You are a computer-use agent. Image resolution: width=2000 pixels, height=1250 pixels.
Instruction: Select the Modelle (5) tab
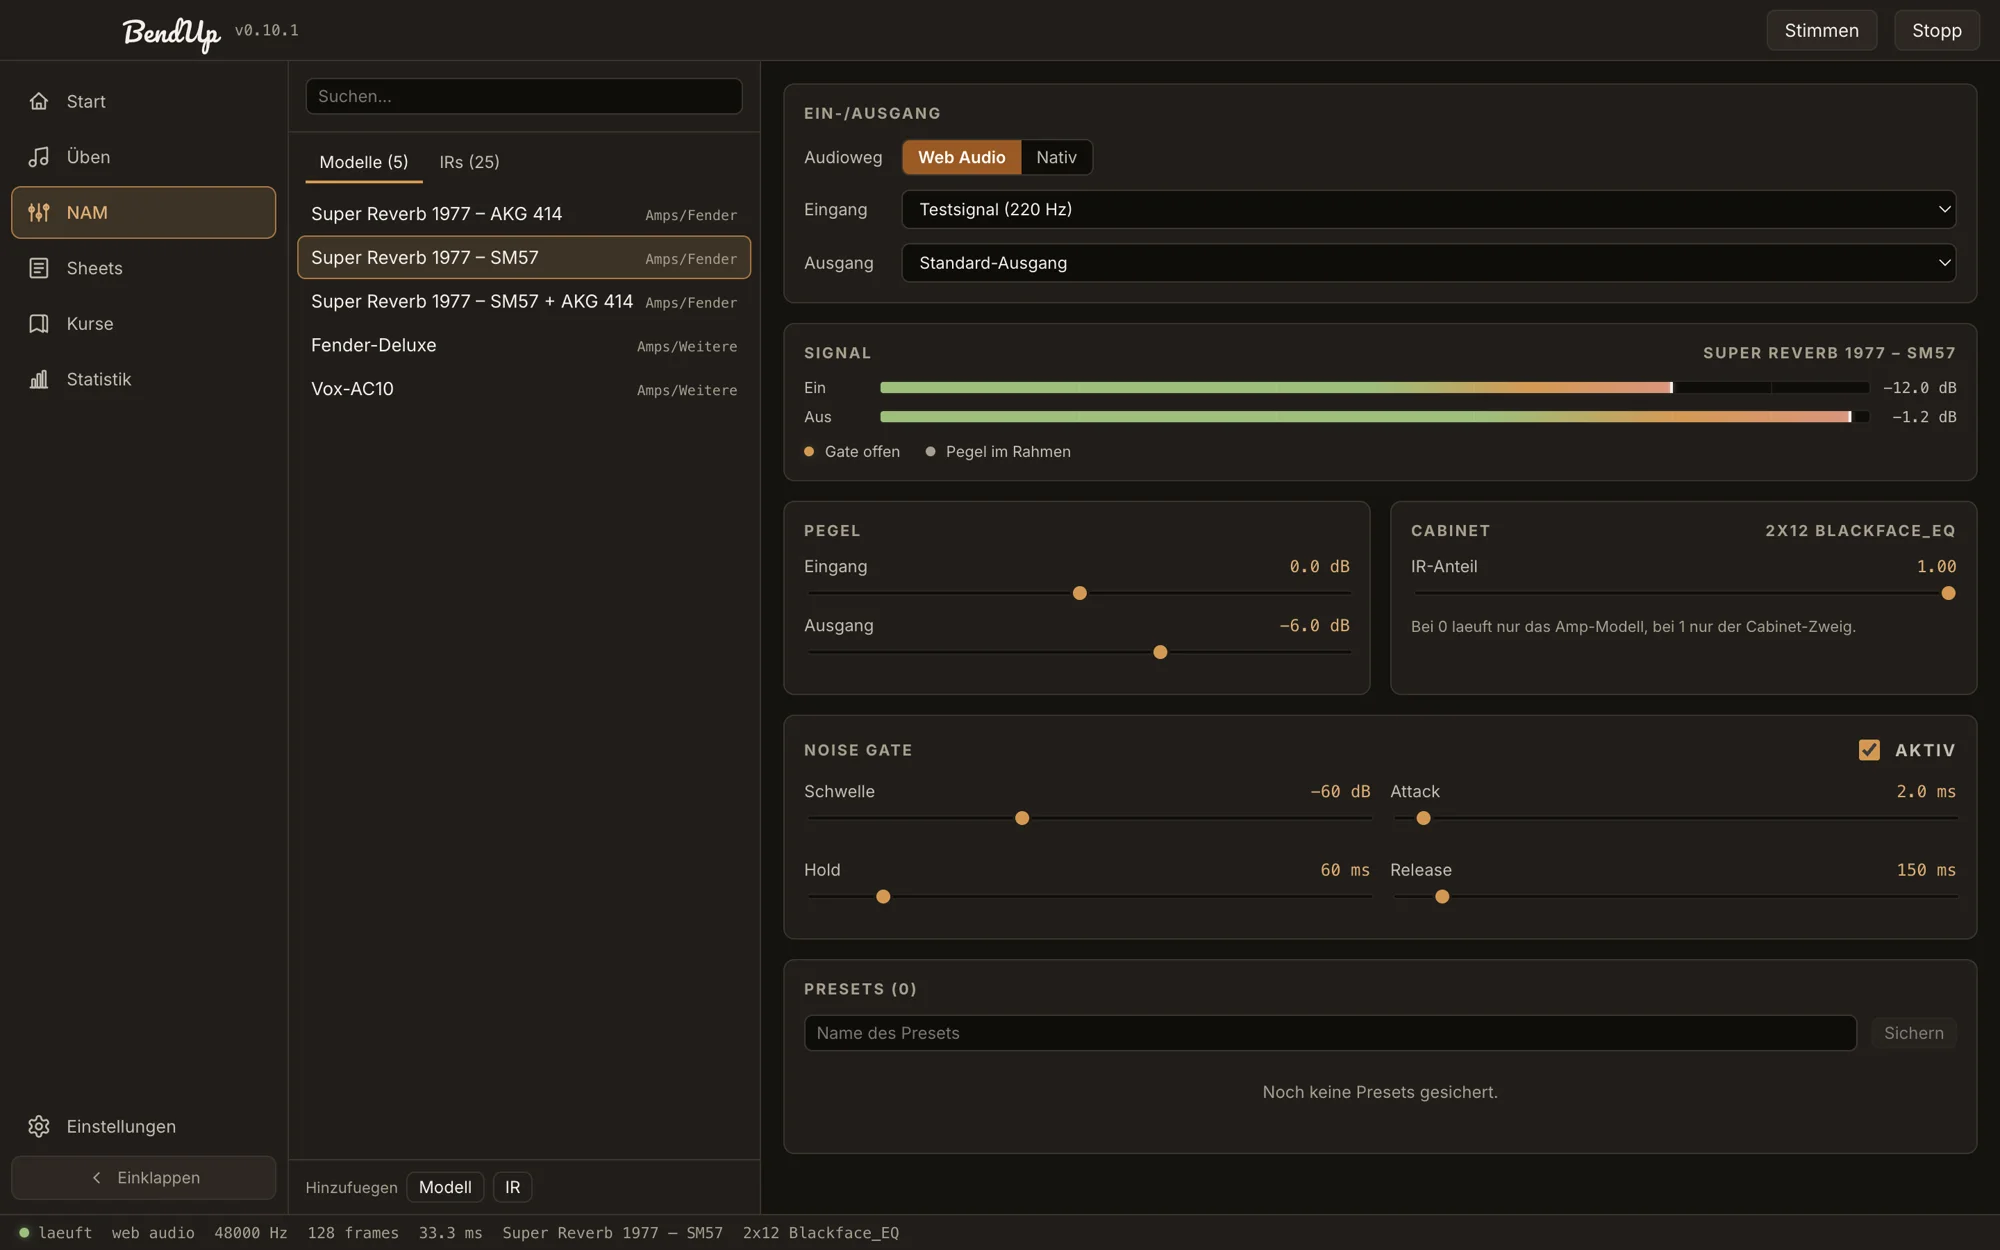click(x=364, y=162)
